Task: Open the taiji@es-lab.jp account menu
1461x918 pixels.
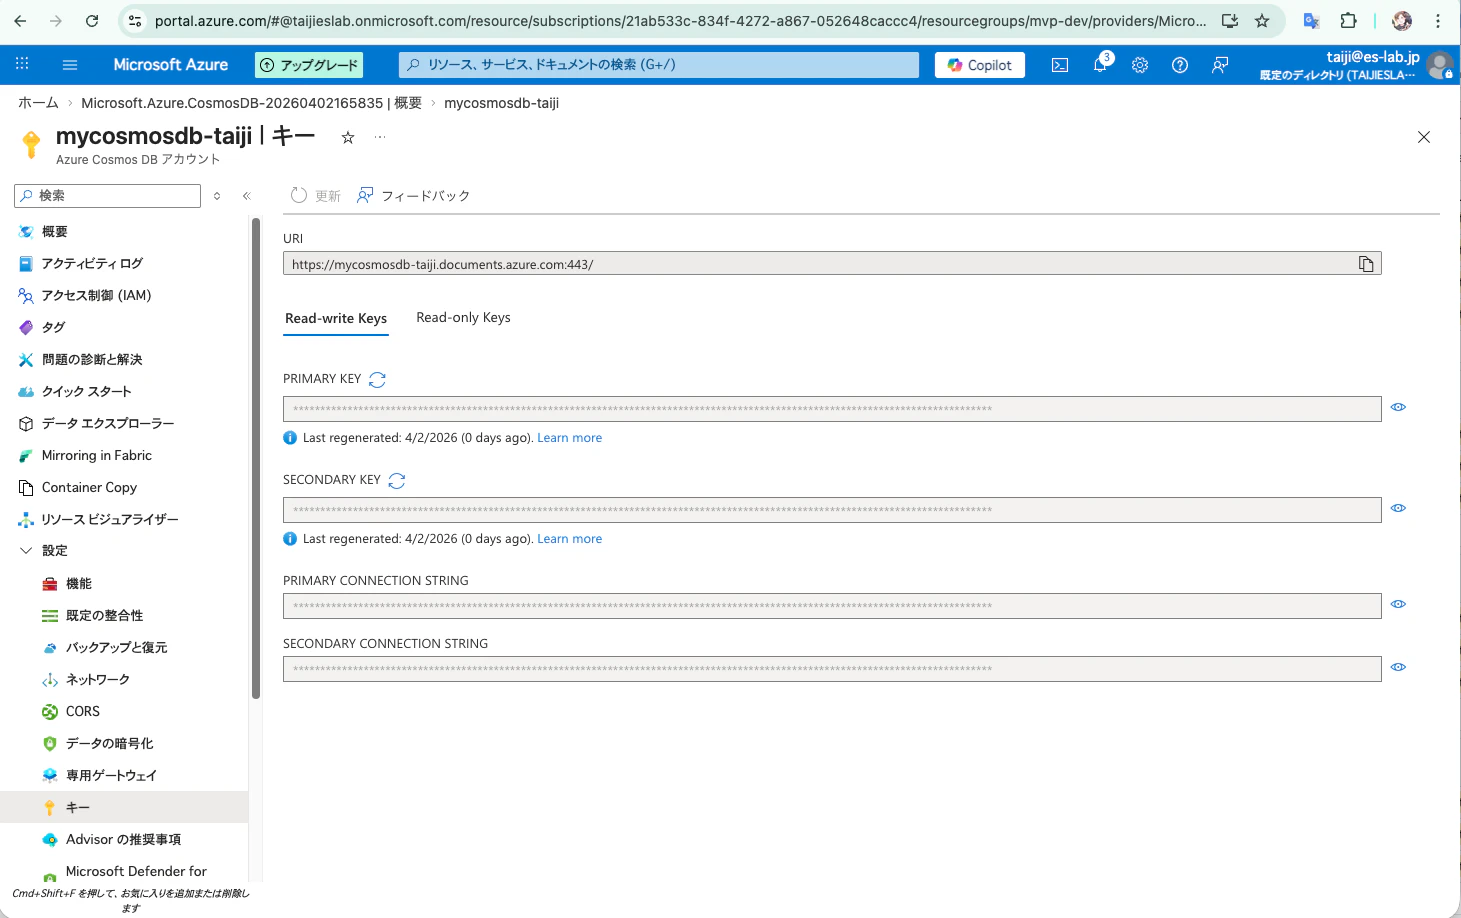Action: pyautogui.click(x=1355, y=65)
